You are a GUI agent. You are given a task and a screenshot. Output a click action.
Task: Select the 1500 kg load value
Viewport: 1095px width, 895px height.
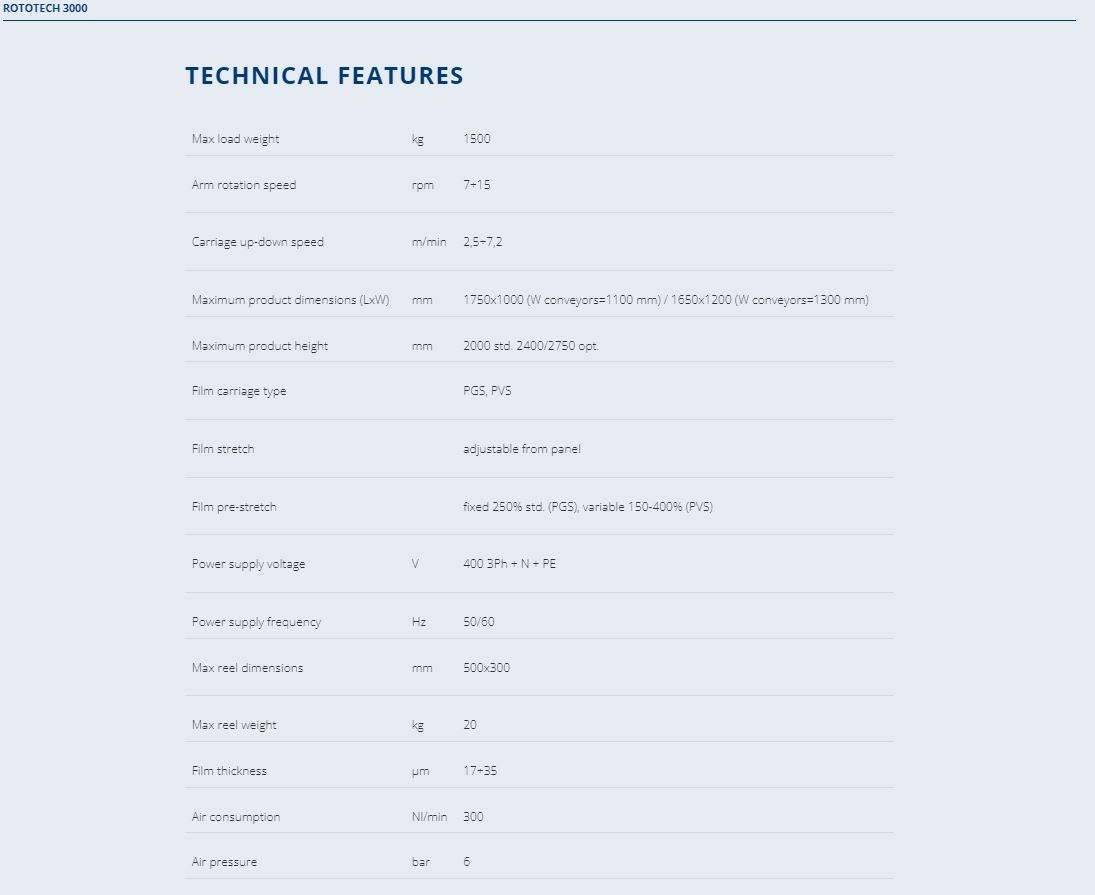[x=477, y=138]
